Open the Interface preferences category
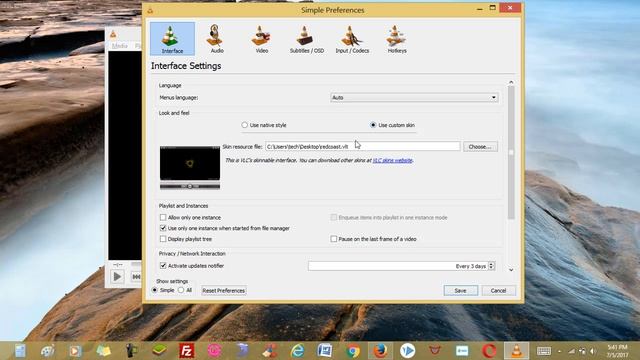Screen dimensions: 640x360 [x=172, y=39]
